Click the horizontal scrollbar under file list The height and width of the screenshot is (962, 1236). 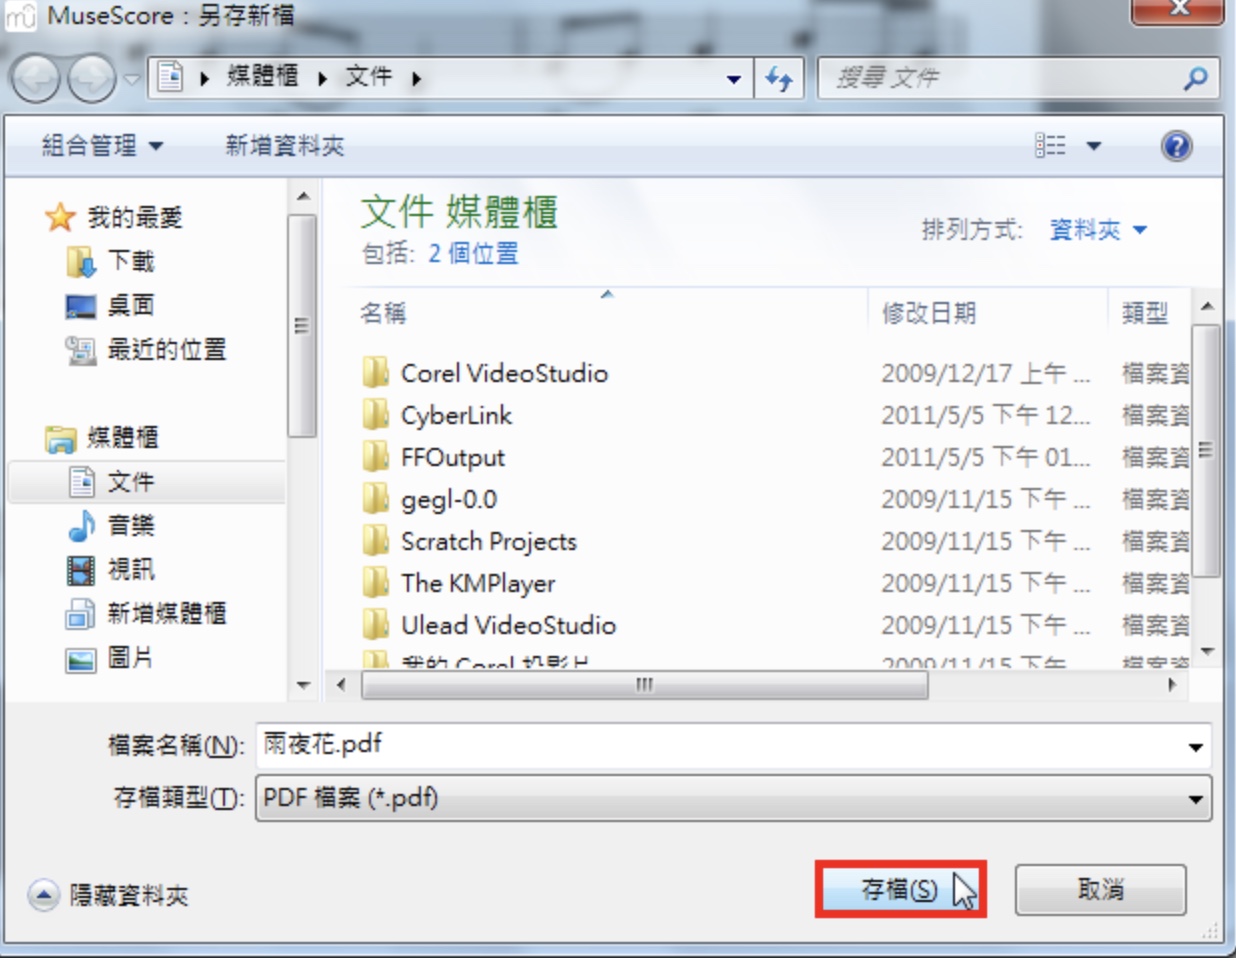point(644,685)
